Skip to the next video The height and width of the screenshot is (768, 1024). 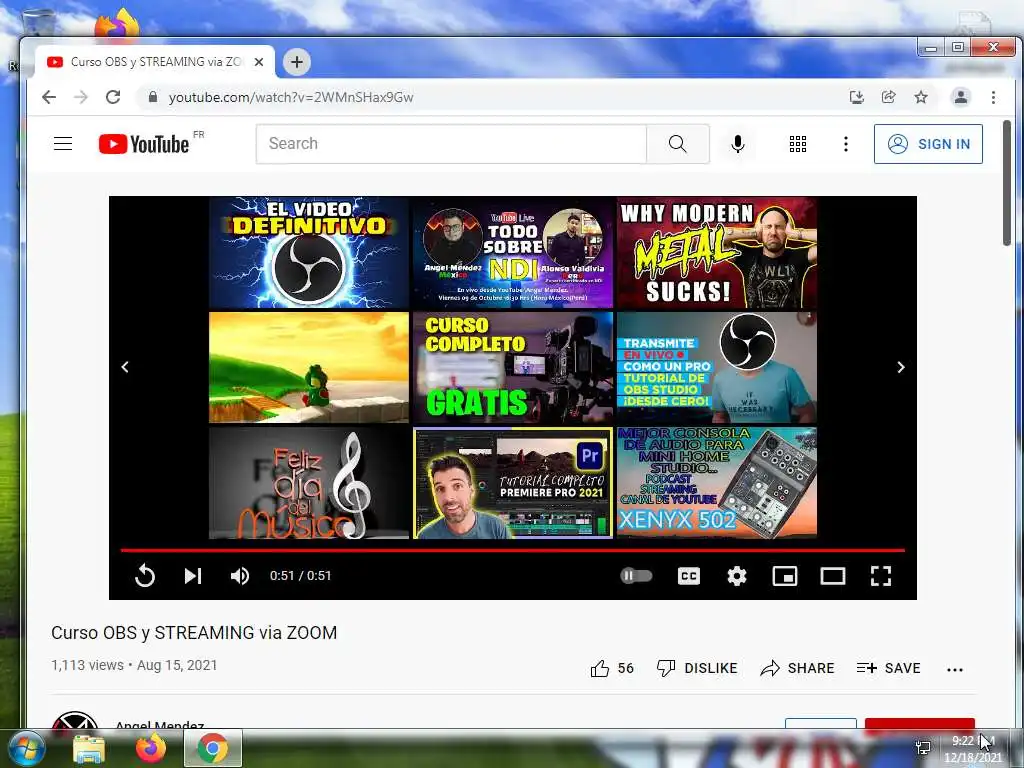coord(193,575)
